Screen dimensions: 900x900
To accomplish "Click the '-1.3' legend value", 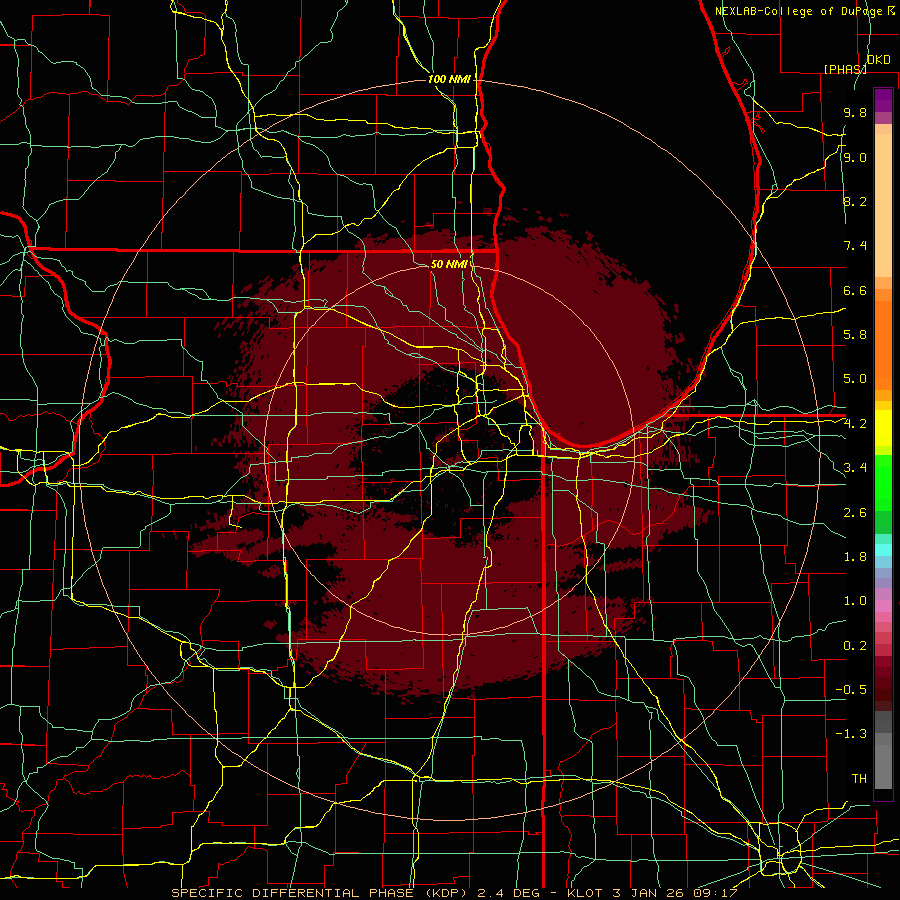I will [851, 734].
